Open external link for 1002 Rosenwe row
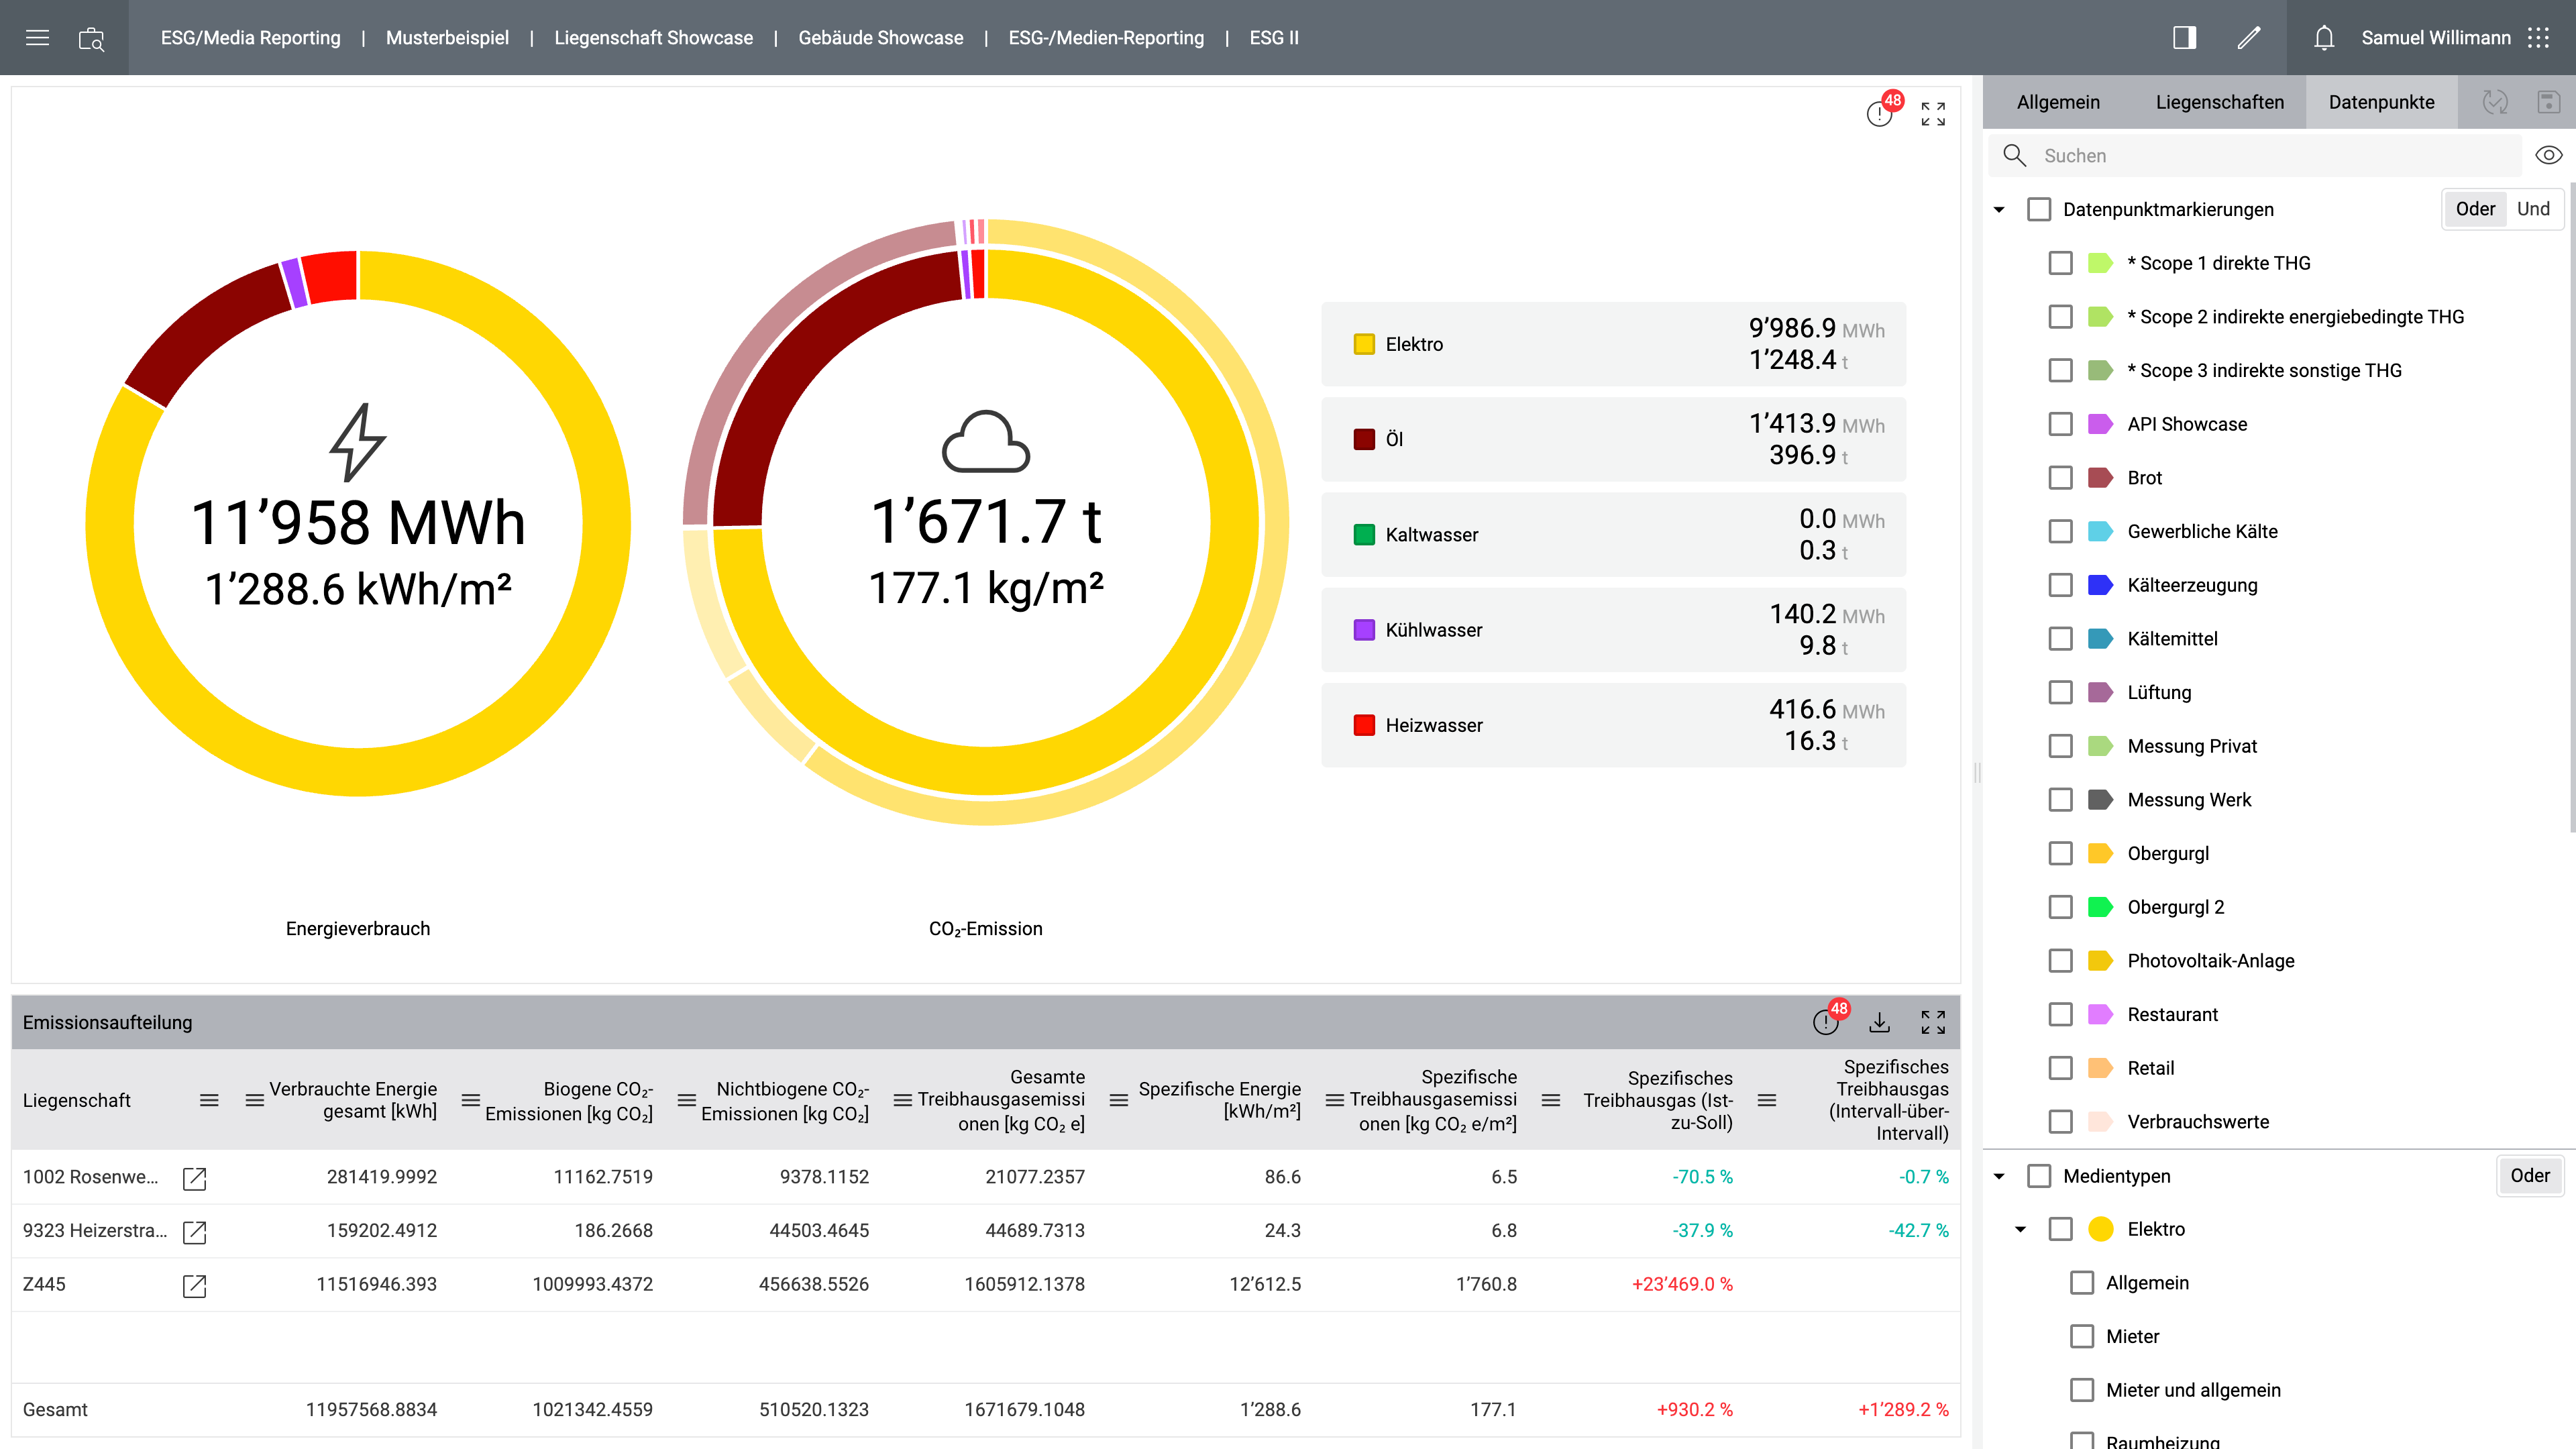Screen dimensions: 2576x1449 tap(194, 1178)
